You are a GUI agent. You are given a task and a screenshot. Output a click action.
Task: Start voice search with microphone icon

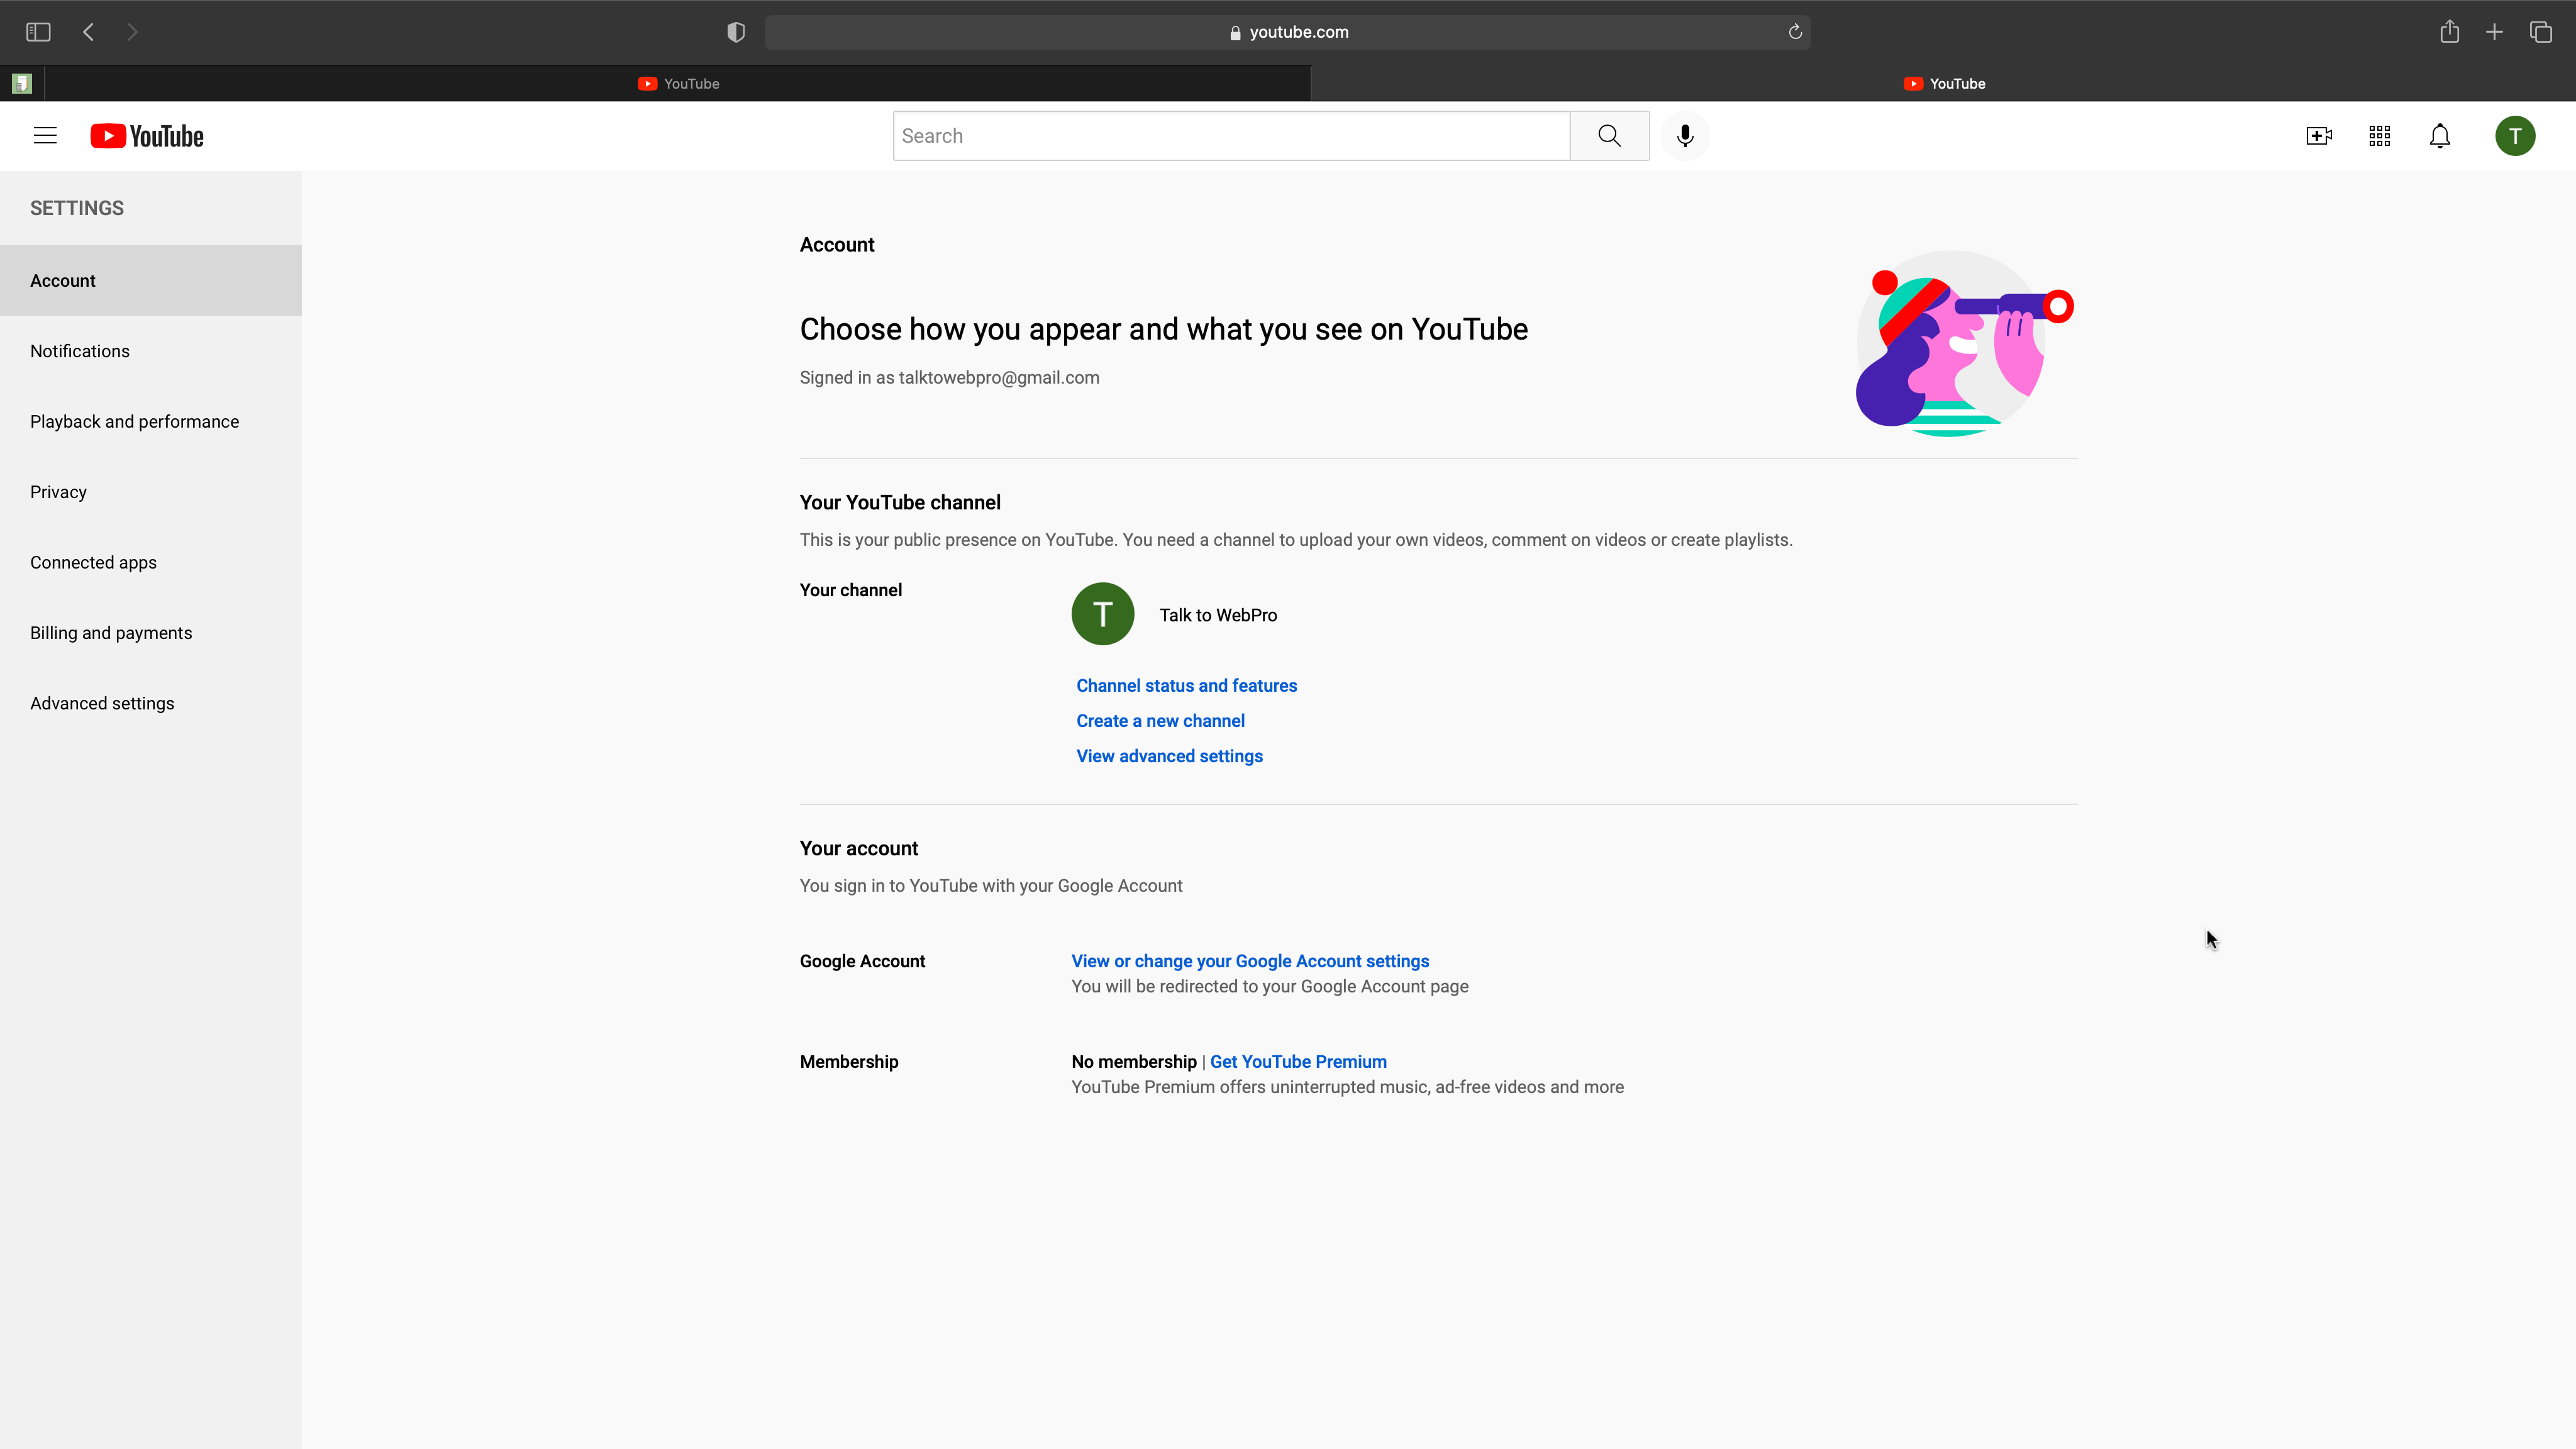[1685, 136]
